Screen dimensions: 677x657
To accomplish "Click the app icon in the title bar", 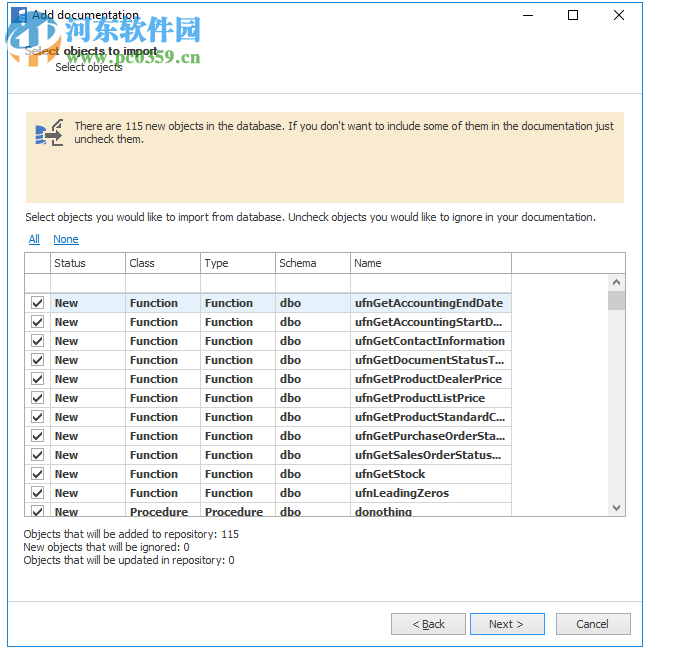I will (x=19, y=15).
